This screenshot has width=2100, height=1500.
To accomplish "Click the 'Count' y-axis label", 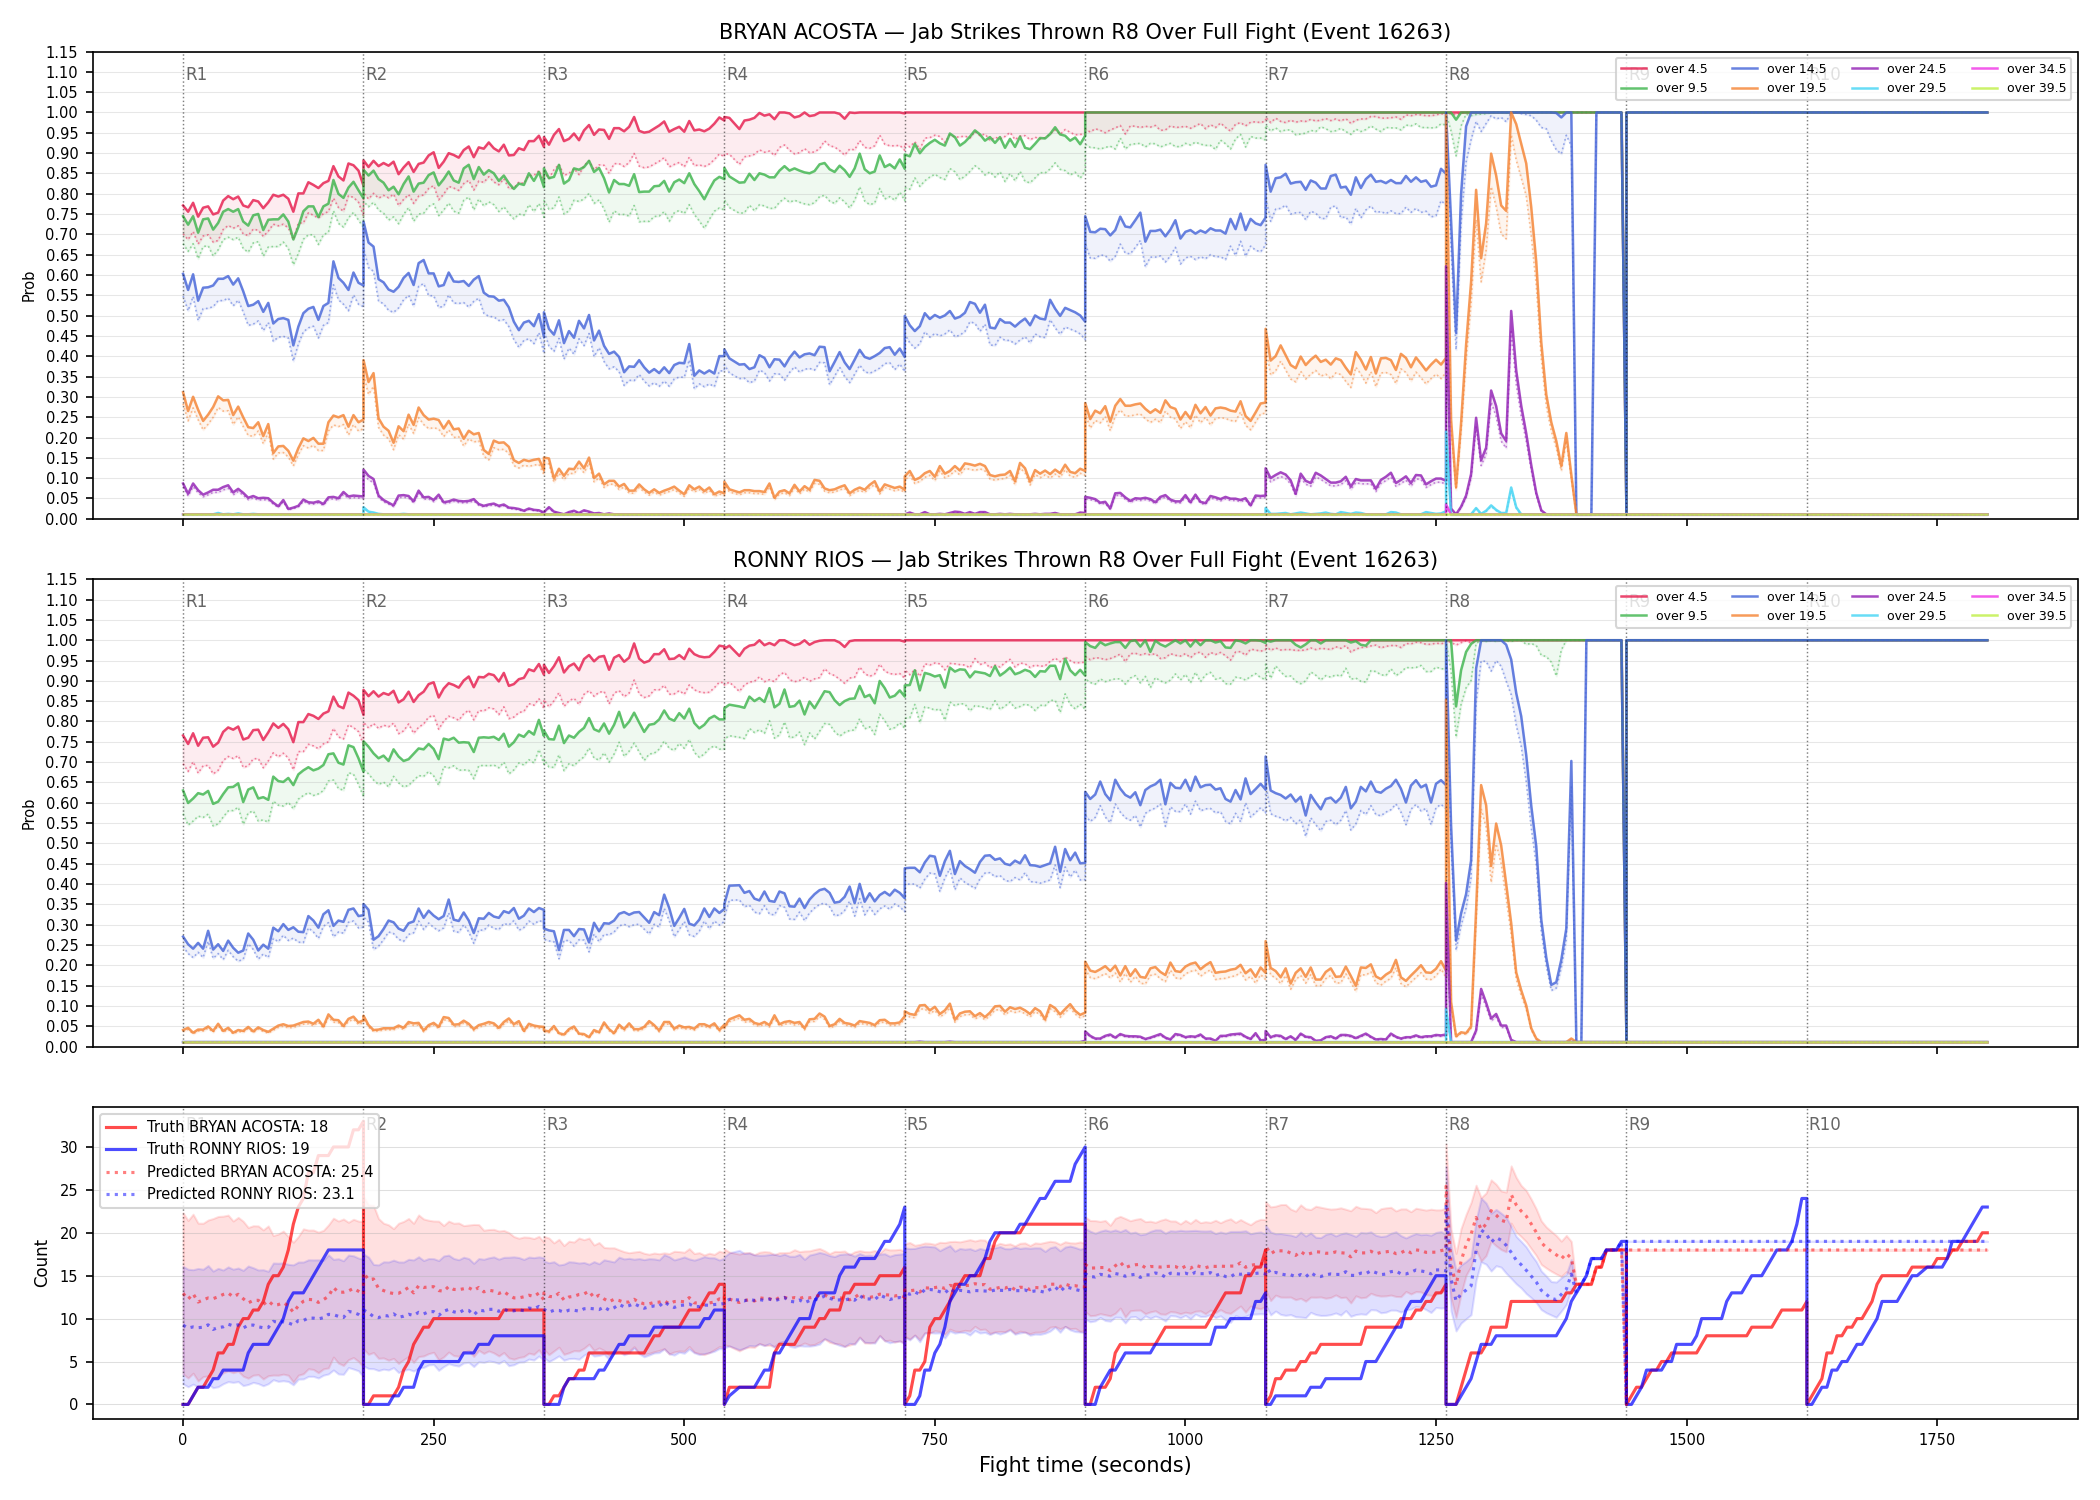I will pyautogui.click(x=41, y=1263).
